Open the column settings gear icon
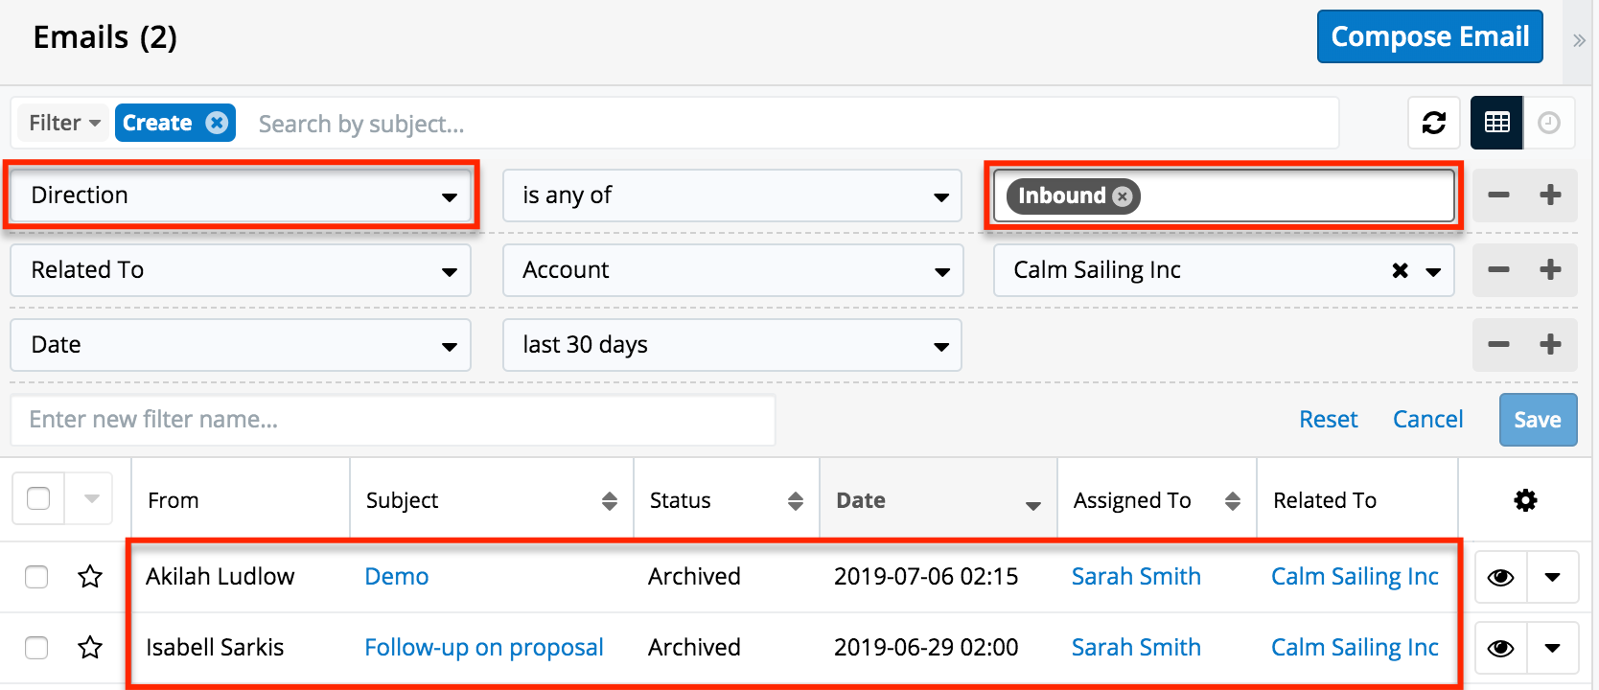1599x690 pixels. point(1525,500)
